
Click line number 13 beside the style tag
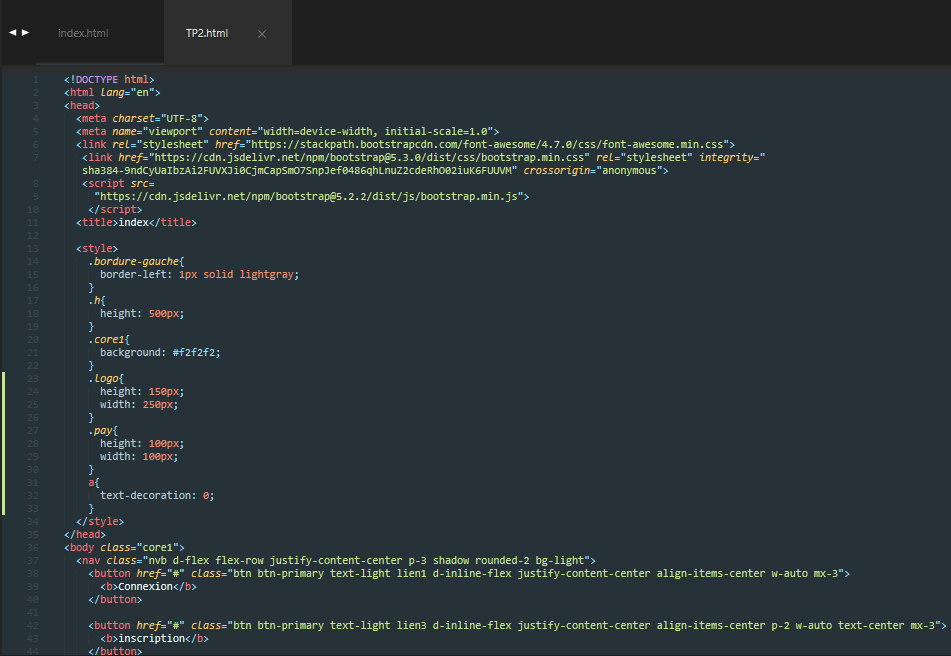point(34,248)
